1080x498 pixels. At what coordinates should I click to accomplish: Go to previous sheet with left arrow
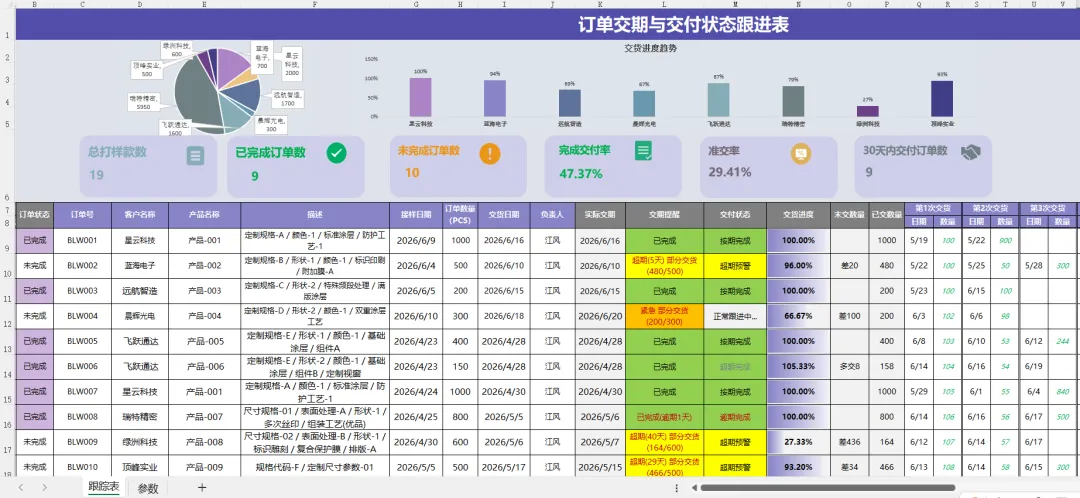click(x=21, y=488)
